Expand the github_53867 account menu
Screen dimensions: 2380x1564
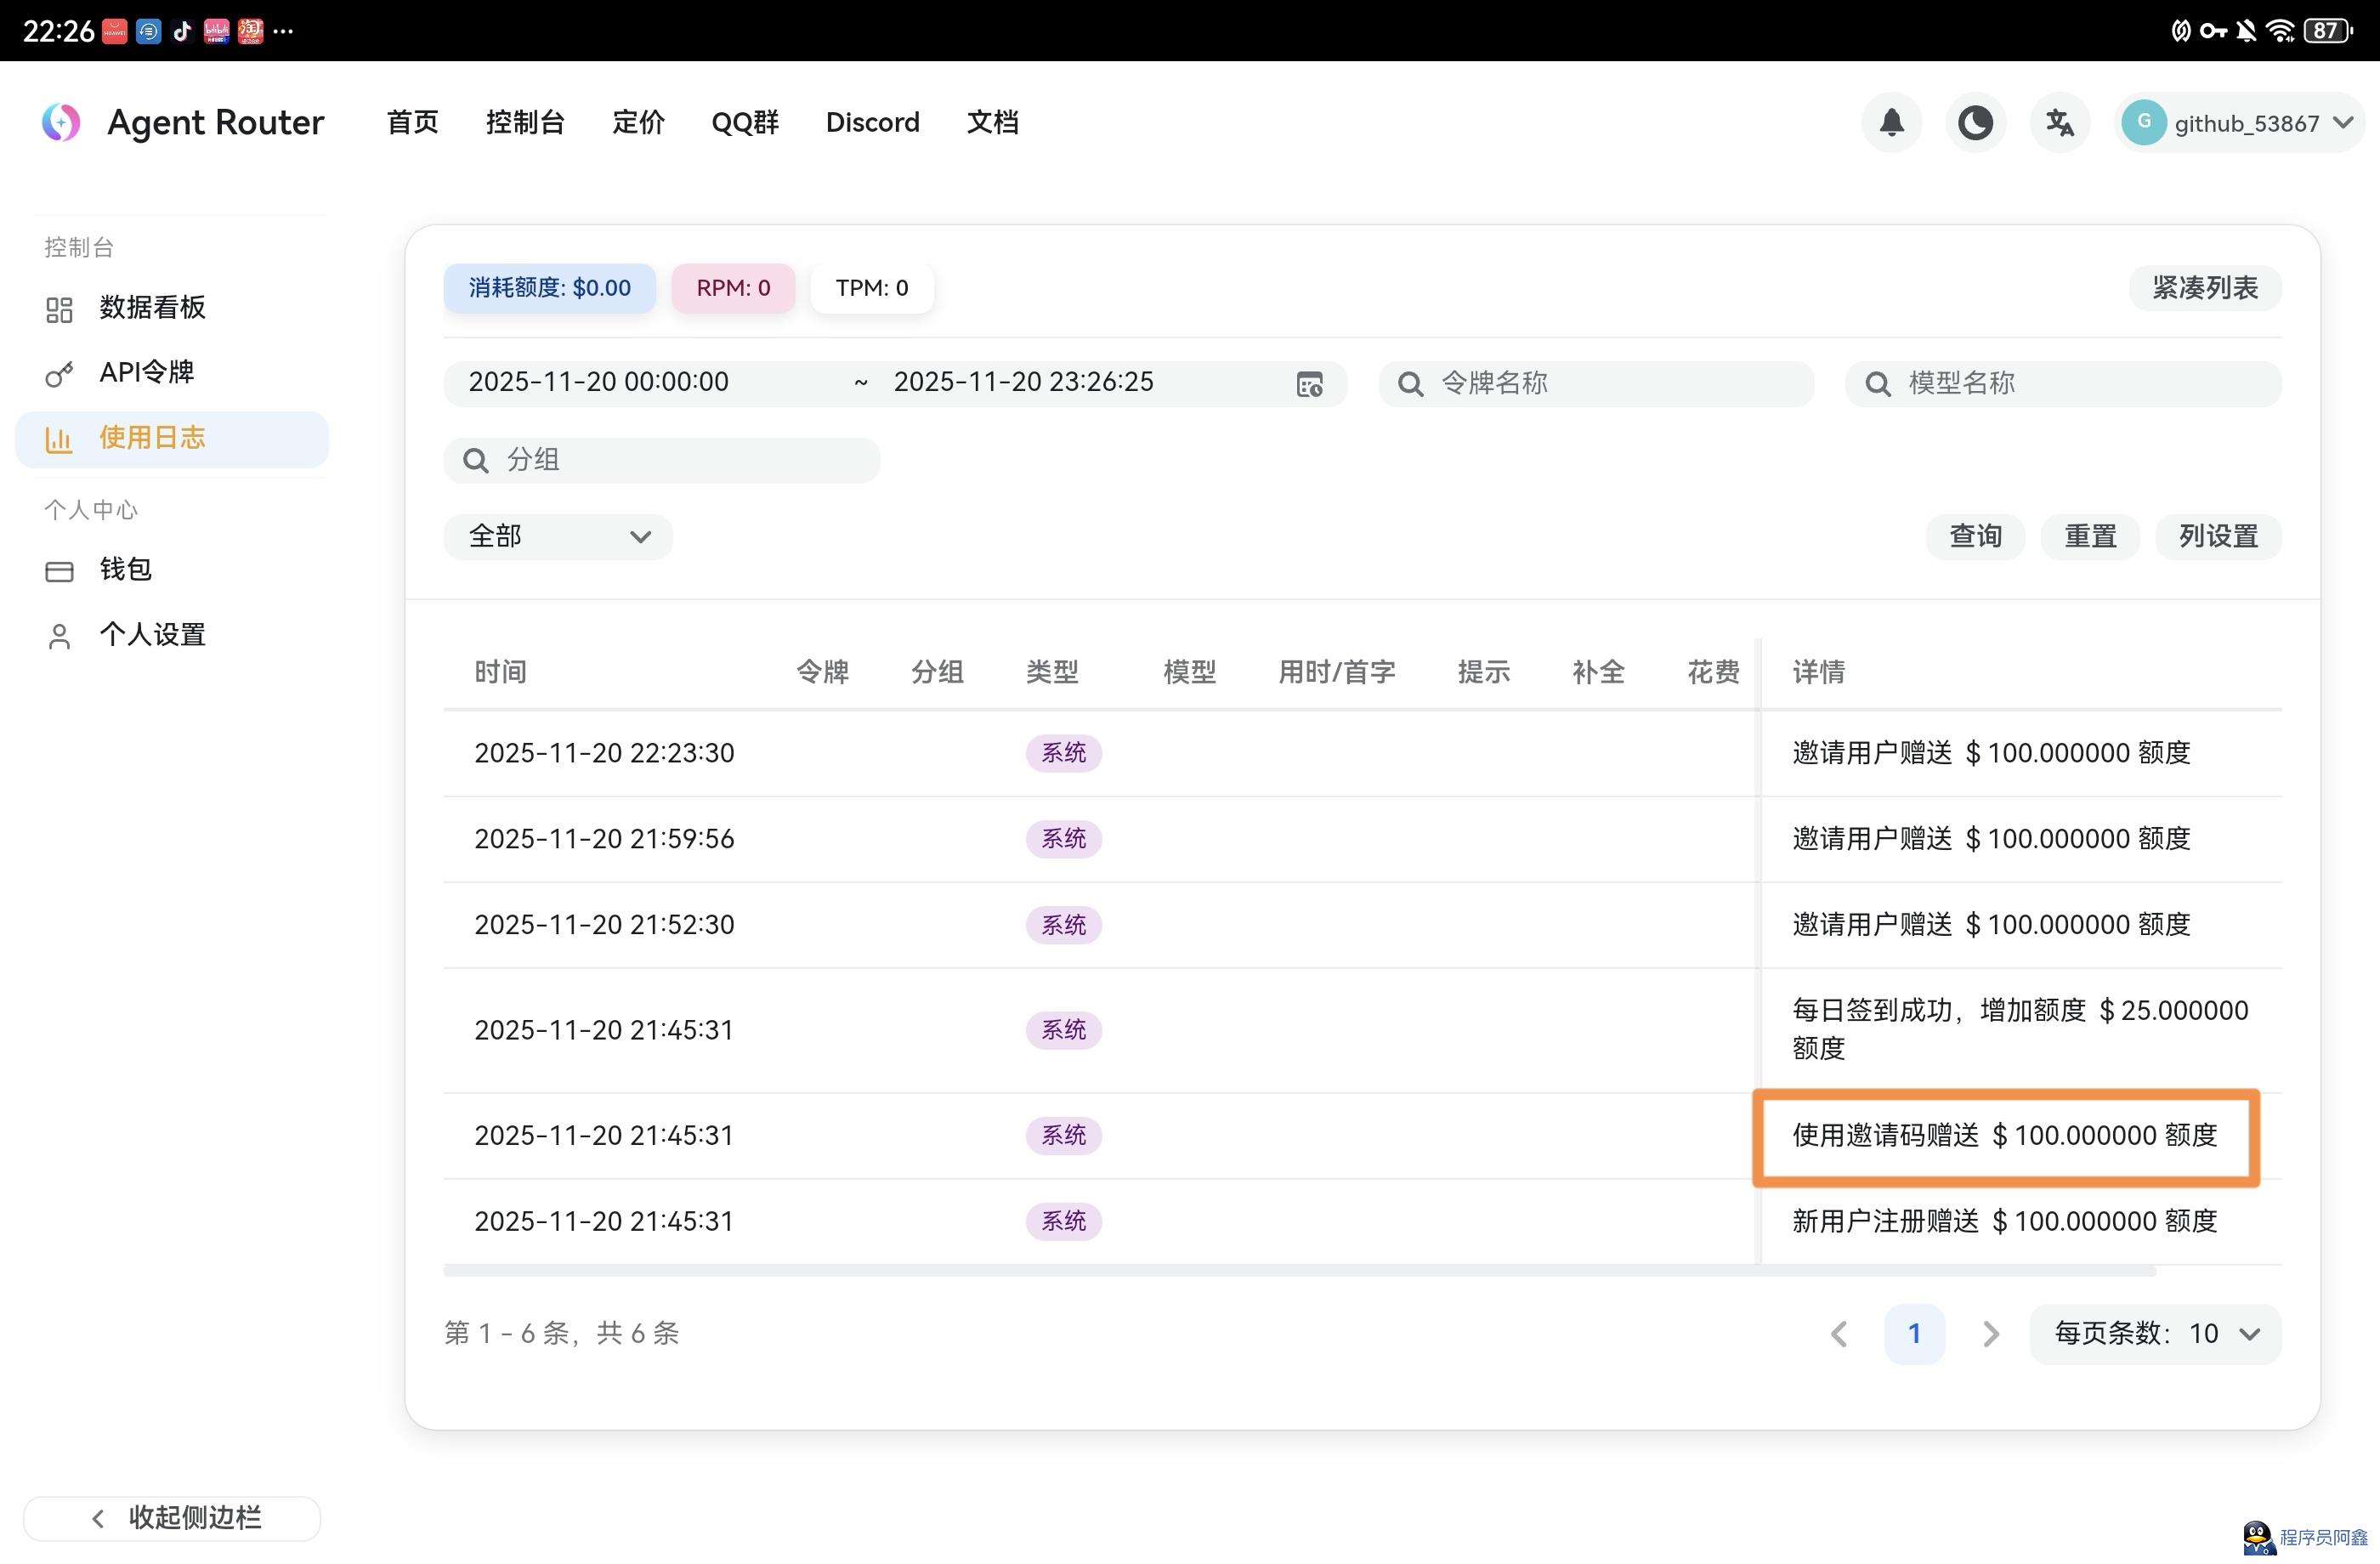pyautogui.click(x=2240, y=122)
